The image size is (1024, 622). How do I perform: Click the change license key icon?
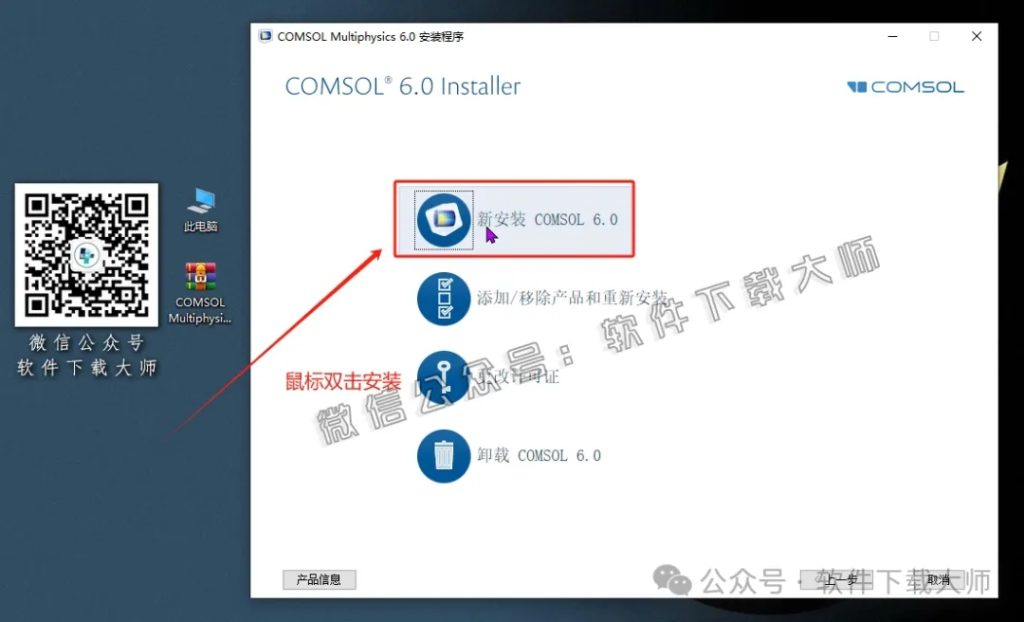coord(442,377)
